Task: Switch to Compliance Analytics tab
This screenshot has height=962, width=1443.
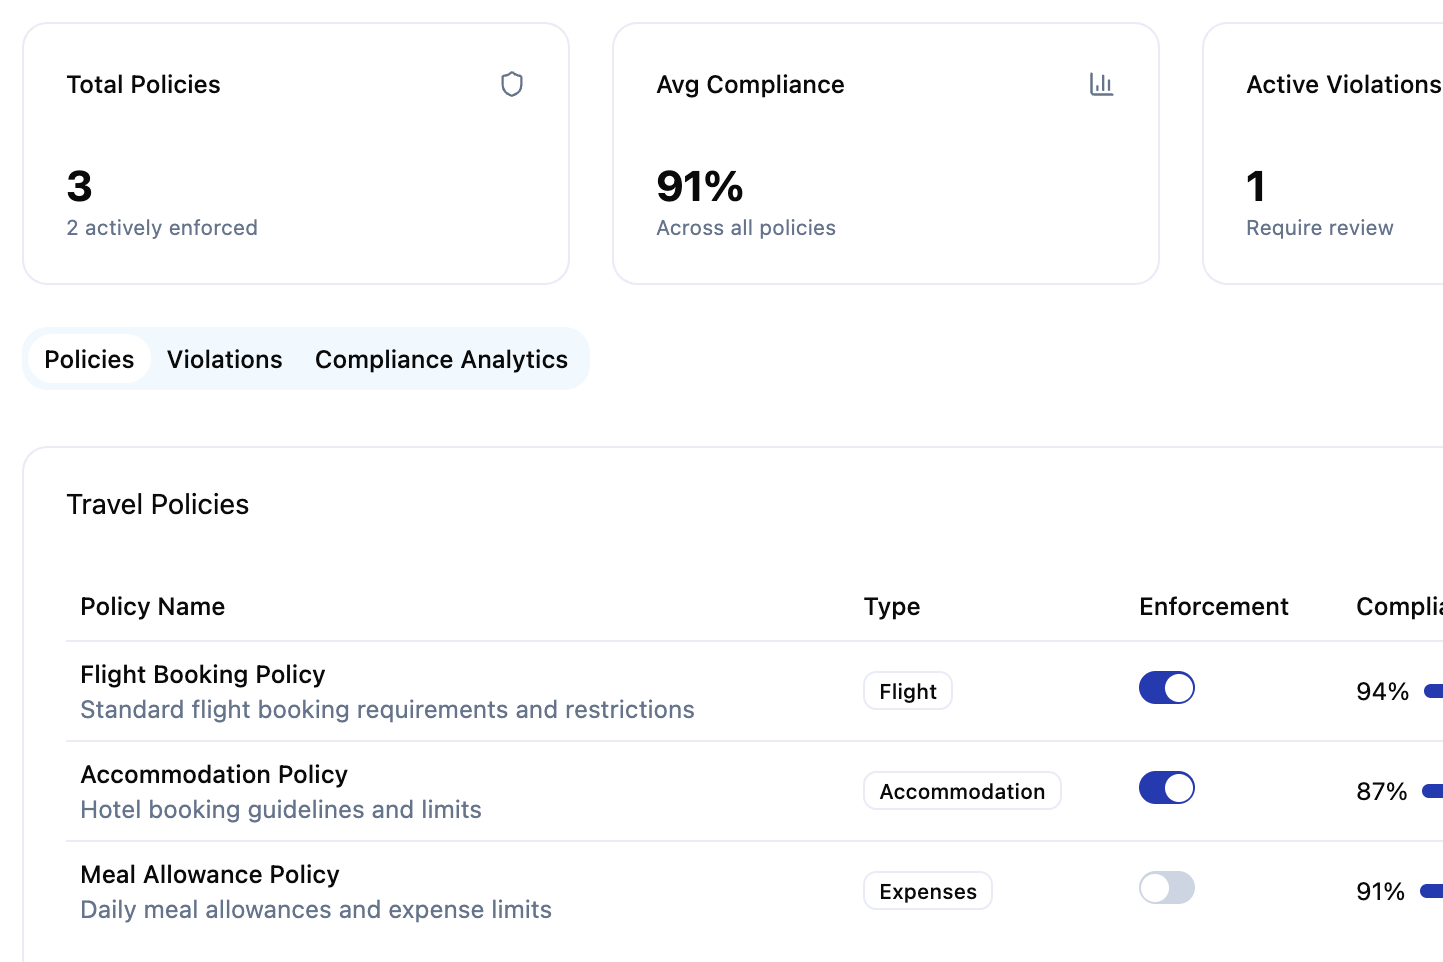Action: [441, 359]
